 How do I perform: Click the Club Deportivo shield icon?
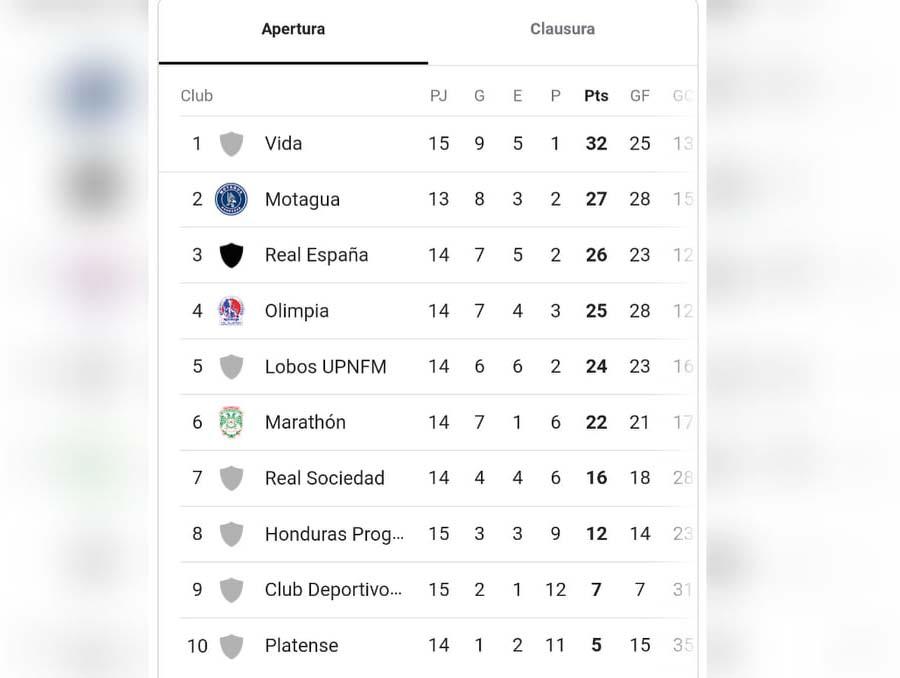(231, 590)
